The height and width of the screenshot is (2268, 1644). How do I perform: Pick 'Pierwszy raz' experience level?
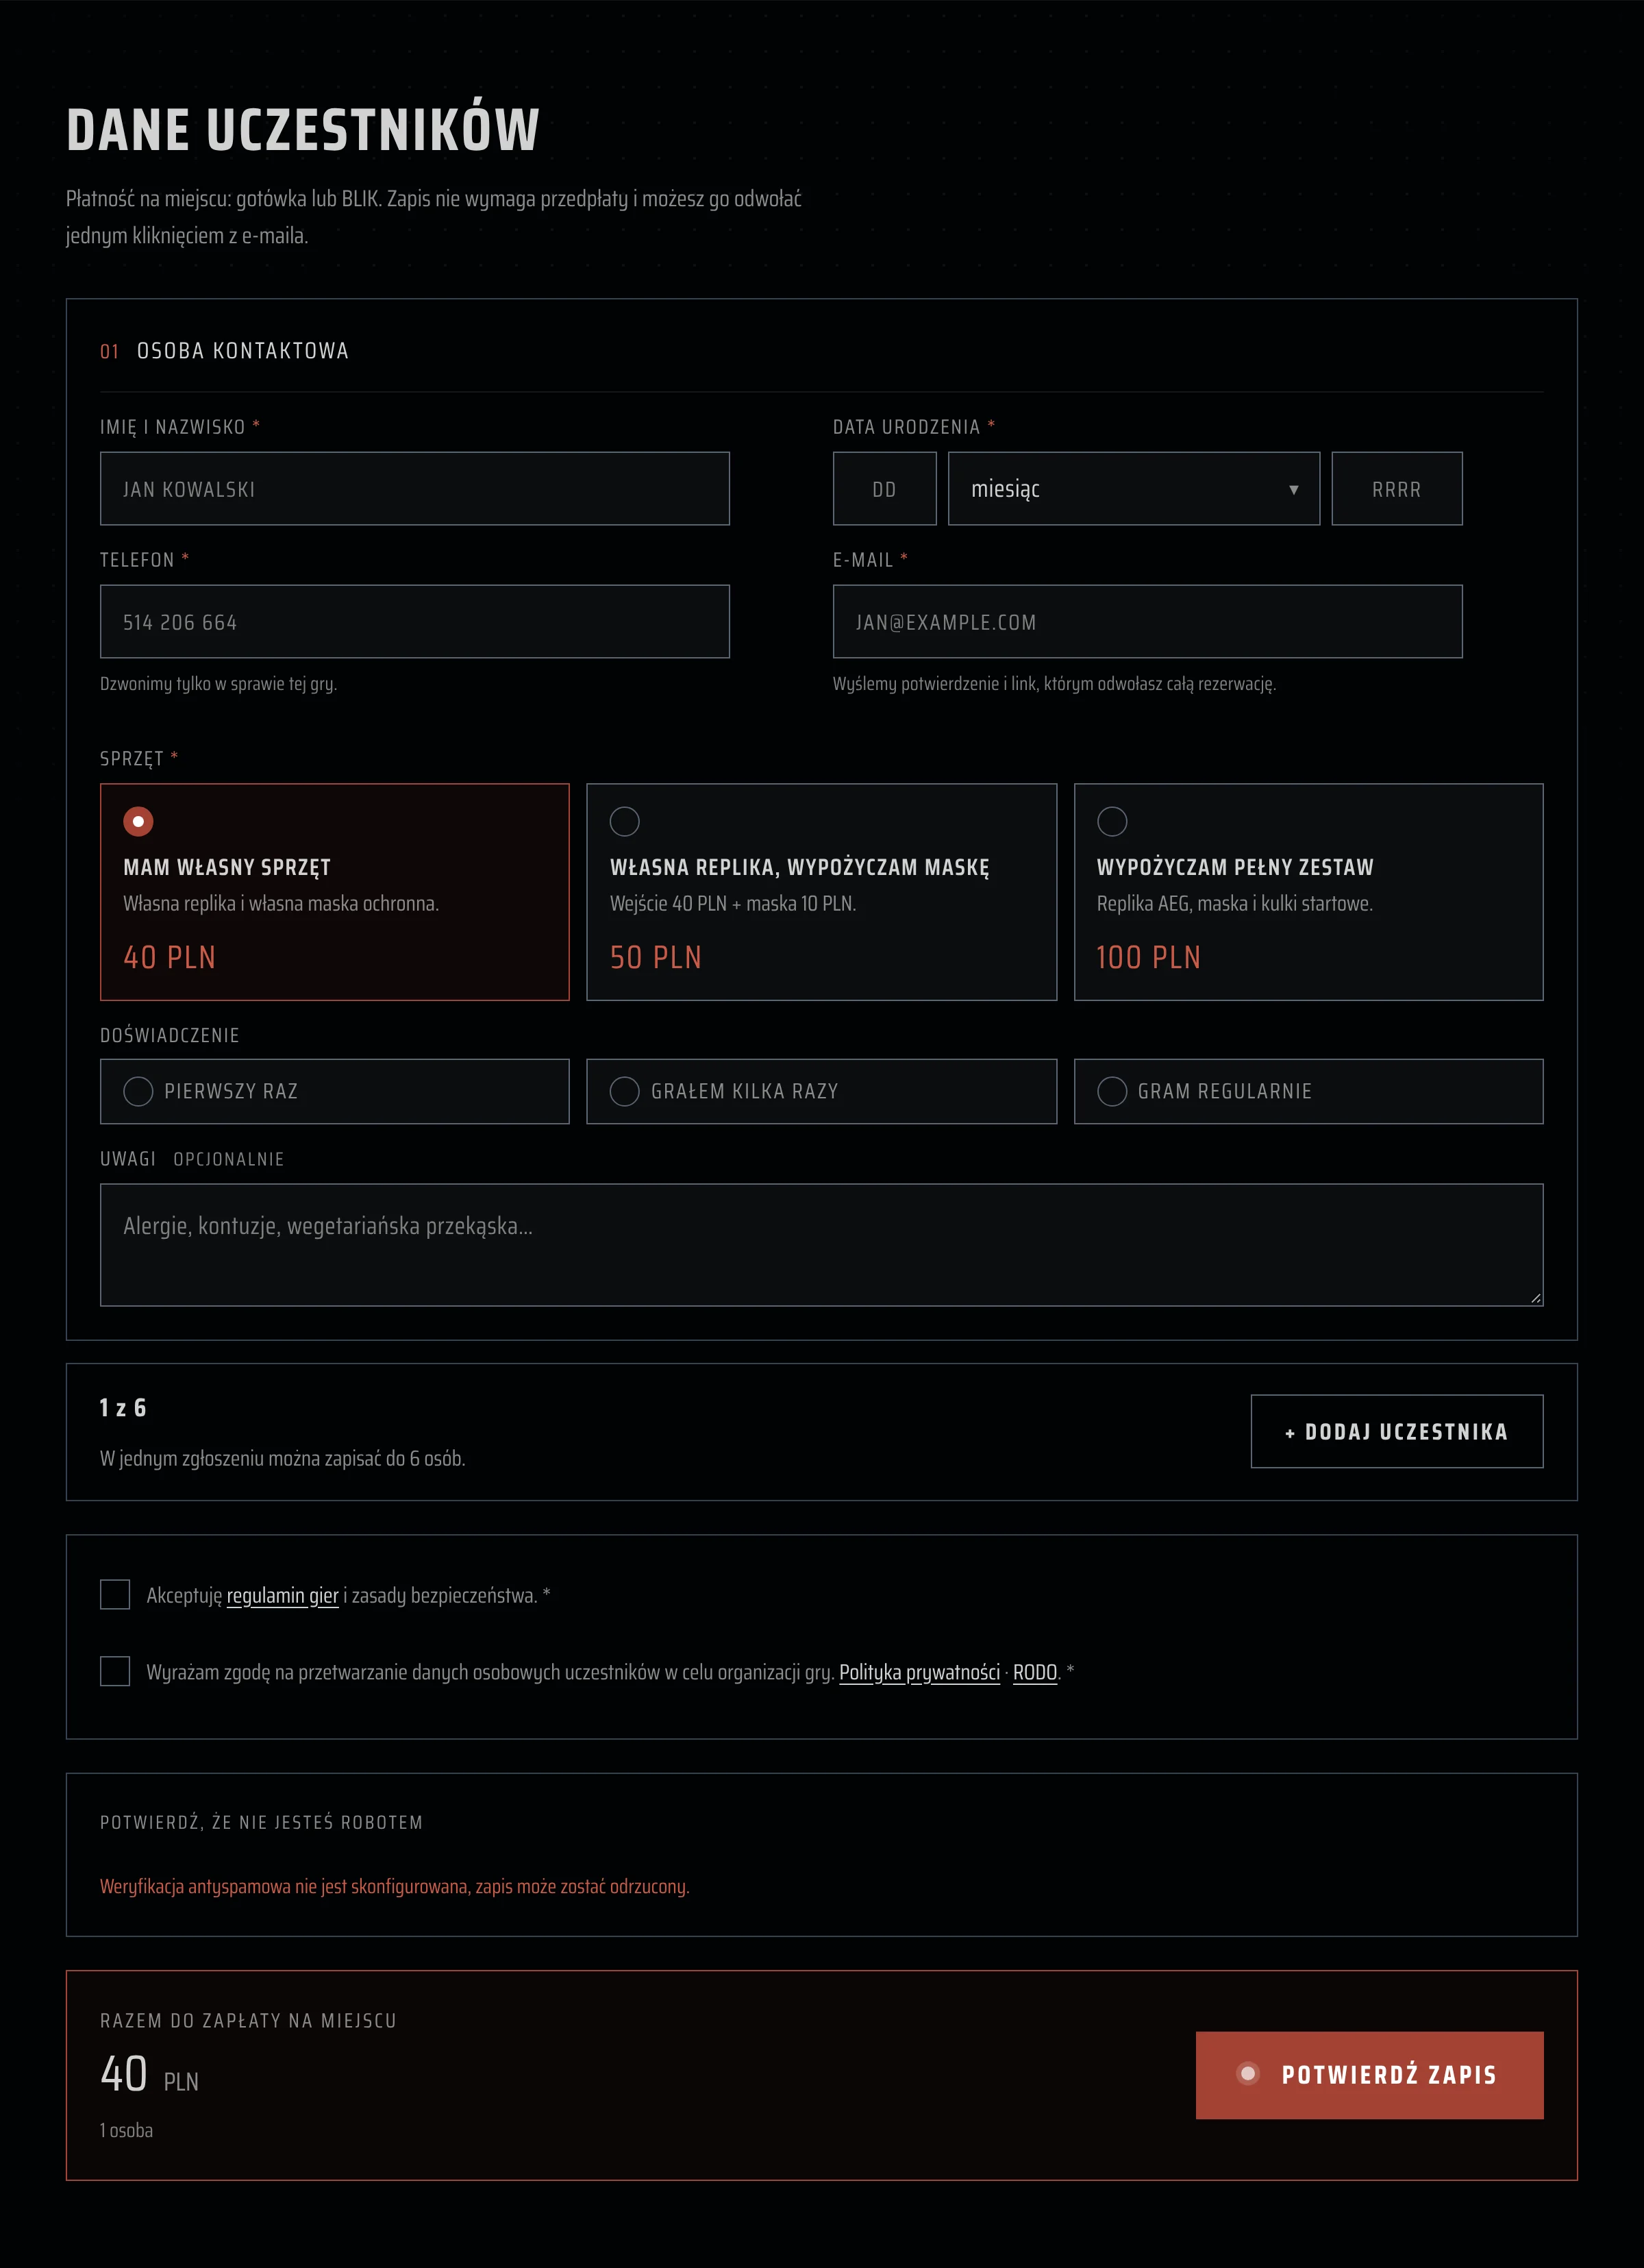click(x=335, y=1091)
